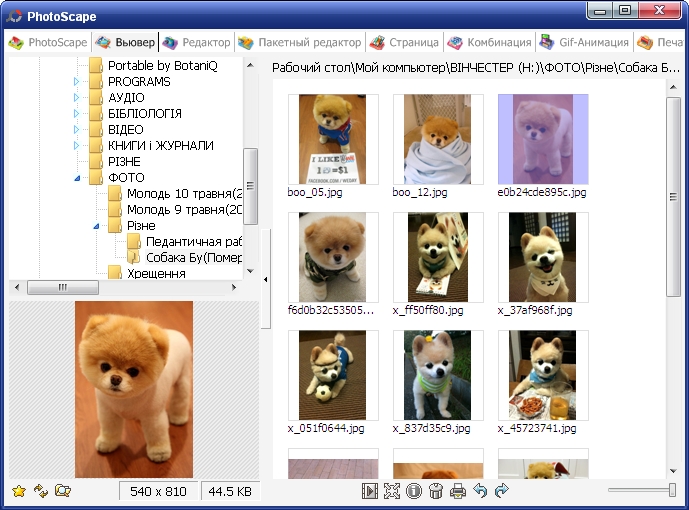
Task: Click the fullscreen expand icon
Action: (392, 491)
